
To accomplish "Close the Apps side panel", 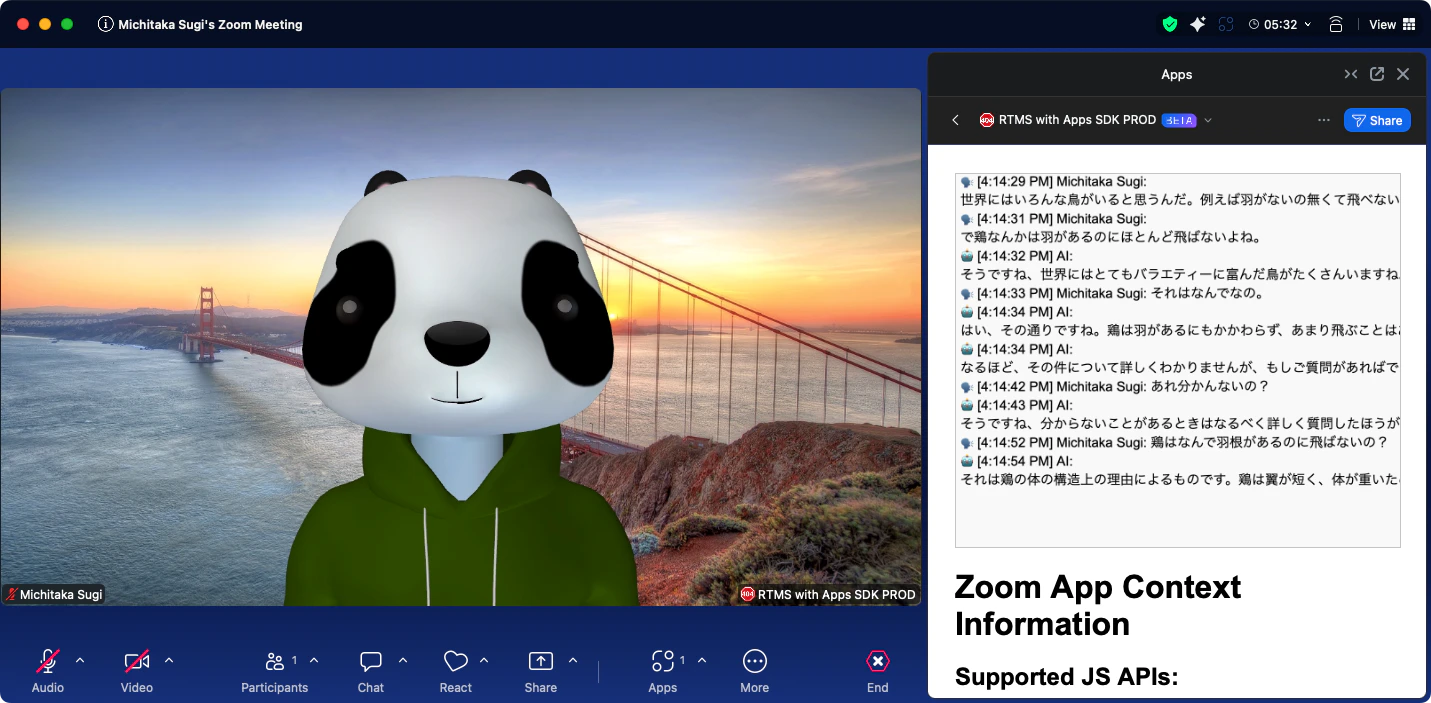I will pyautogui.click(x=1403, y=74).
